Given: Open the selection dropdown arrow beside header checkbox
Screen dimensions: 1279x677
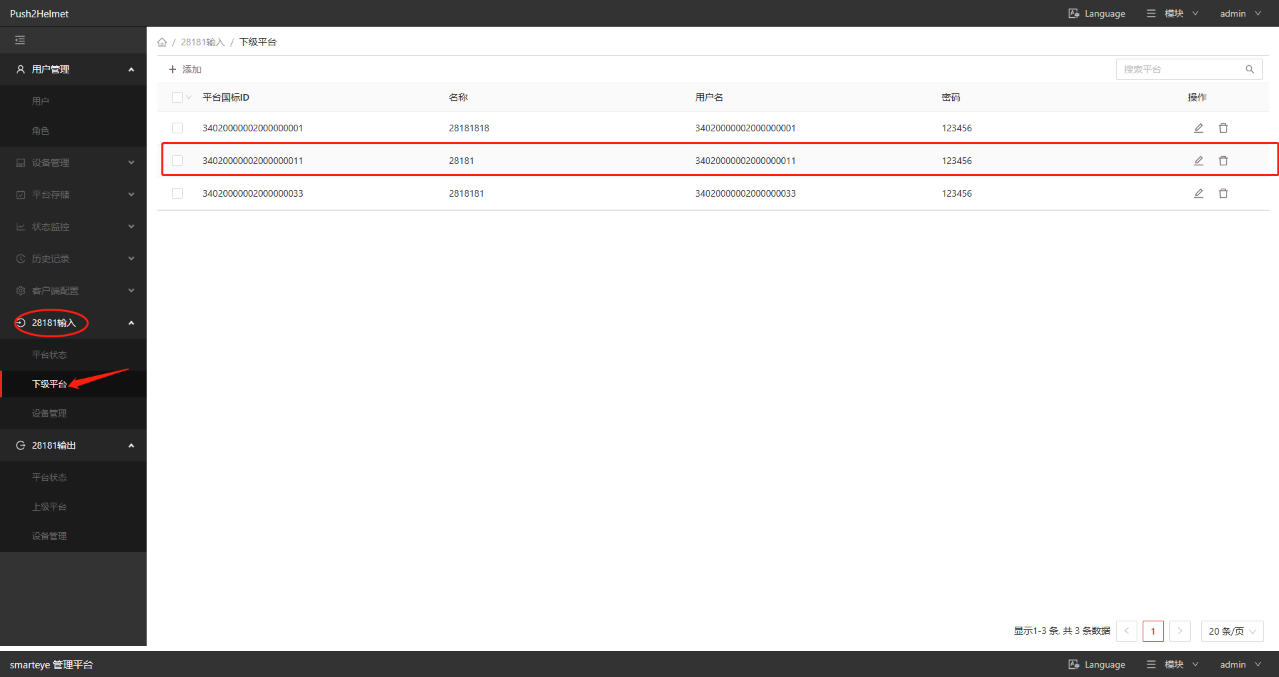Looking at the screenshot, I should [x=189, y=97].
